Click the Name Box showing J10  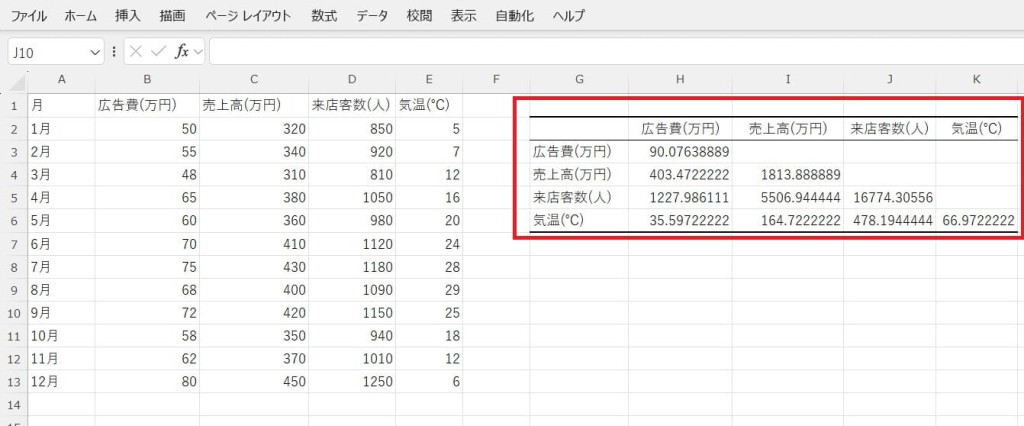(x=50, y=52)
